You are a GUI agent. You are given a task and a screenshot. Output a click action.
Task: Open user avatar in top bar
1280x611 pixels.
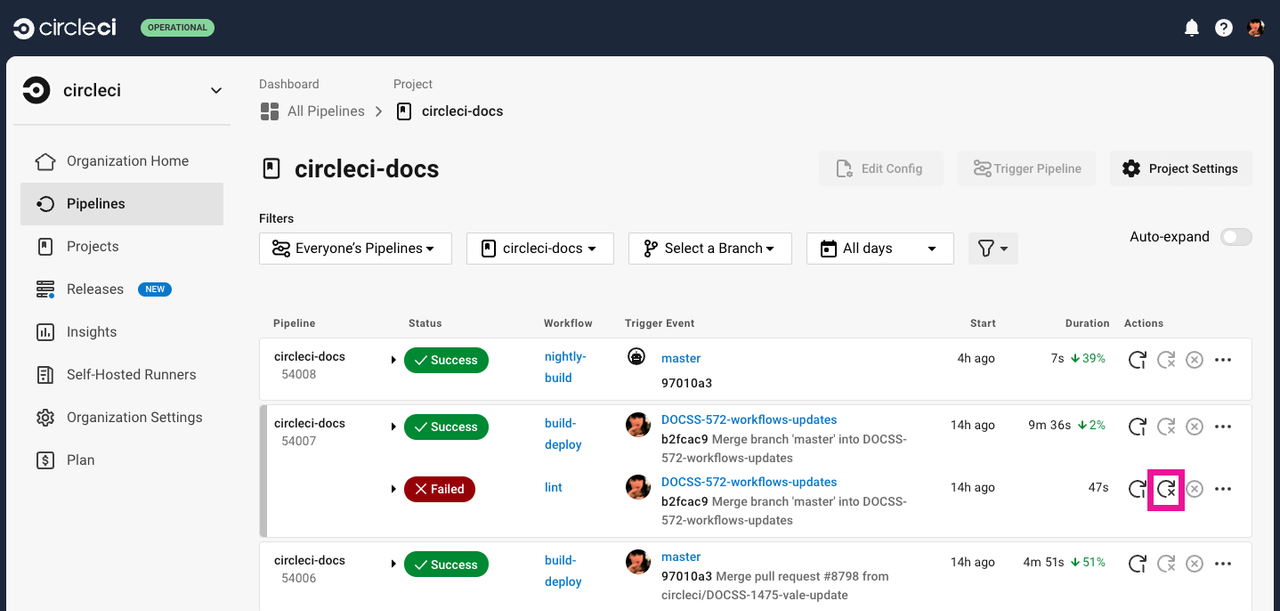pyautogui.click(x=1257, y=28)
